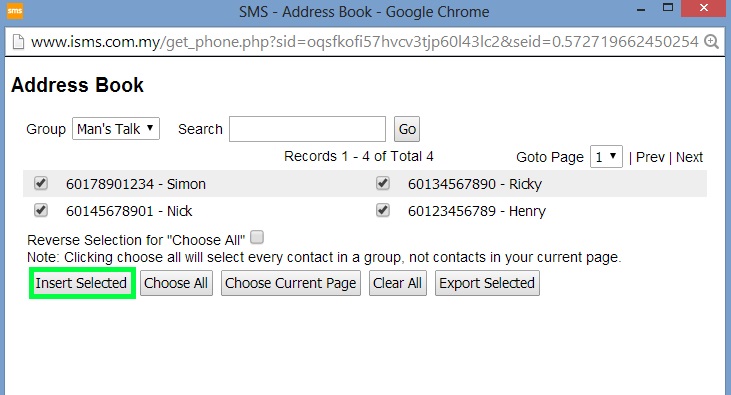
Task: Click the URL text in address bar
Action: (x=365, y=42)
